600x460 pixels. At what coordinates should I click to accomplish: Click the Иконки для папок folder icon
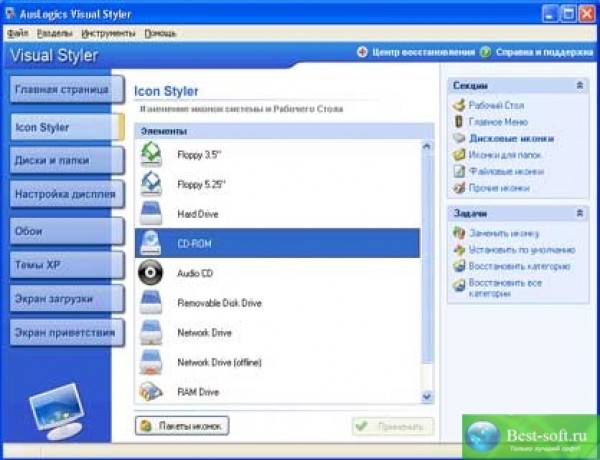coord(459,155)
